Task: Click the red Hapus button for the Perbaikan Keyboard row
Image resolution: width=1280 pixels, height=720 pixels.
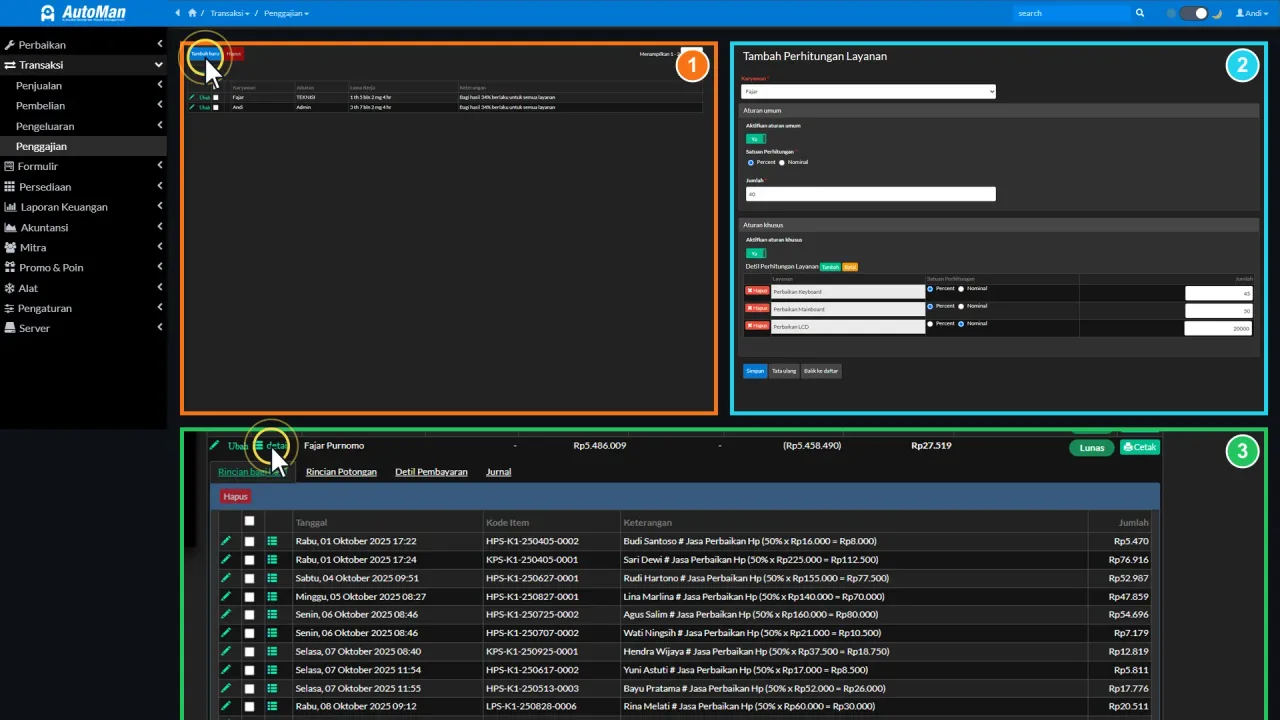Action: pyautogui.click(x=757, y=291)
